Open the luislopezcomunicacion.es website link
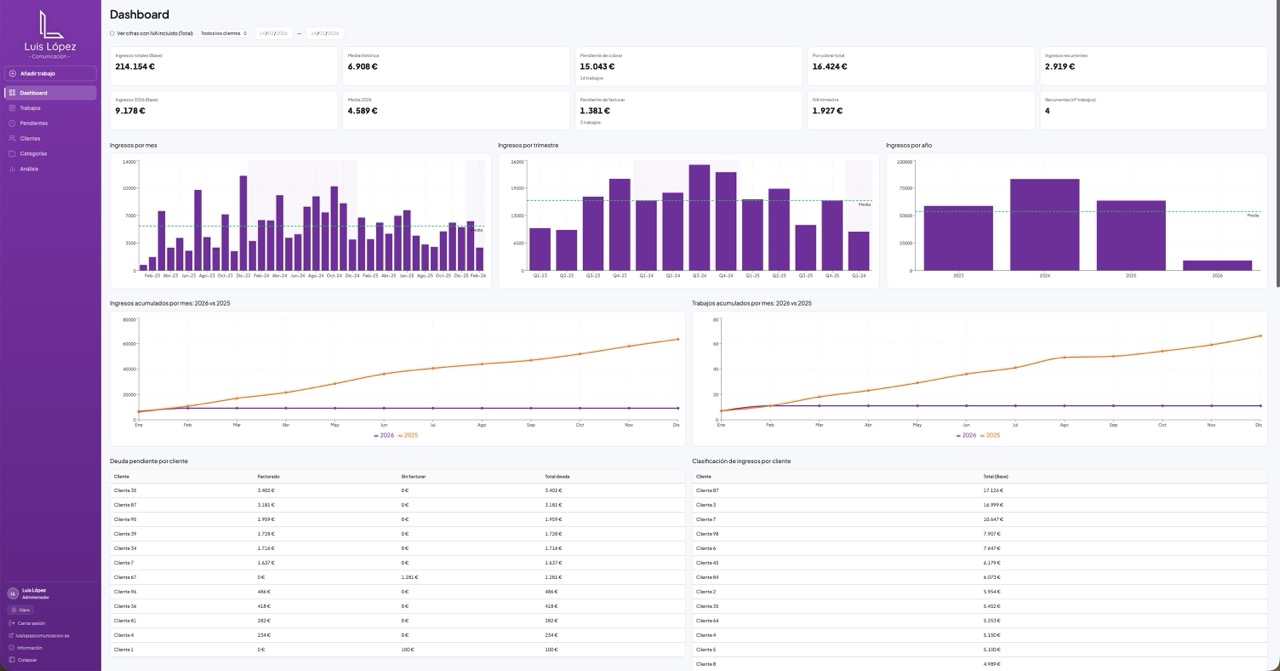Viewport: 1280px width, 671px height. pyautogui.click(x=43, y=635)
